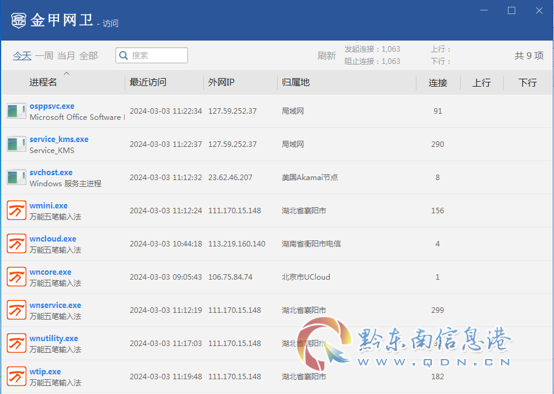Click the wnservice.exe orange icon
Viewport: 554px width, 394px height.
coord(17,310)
